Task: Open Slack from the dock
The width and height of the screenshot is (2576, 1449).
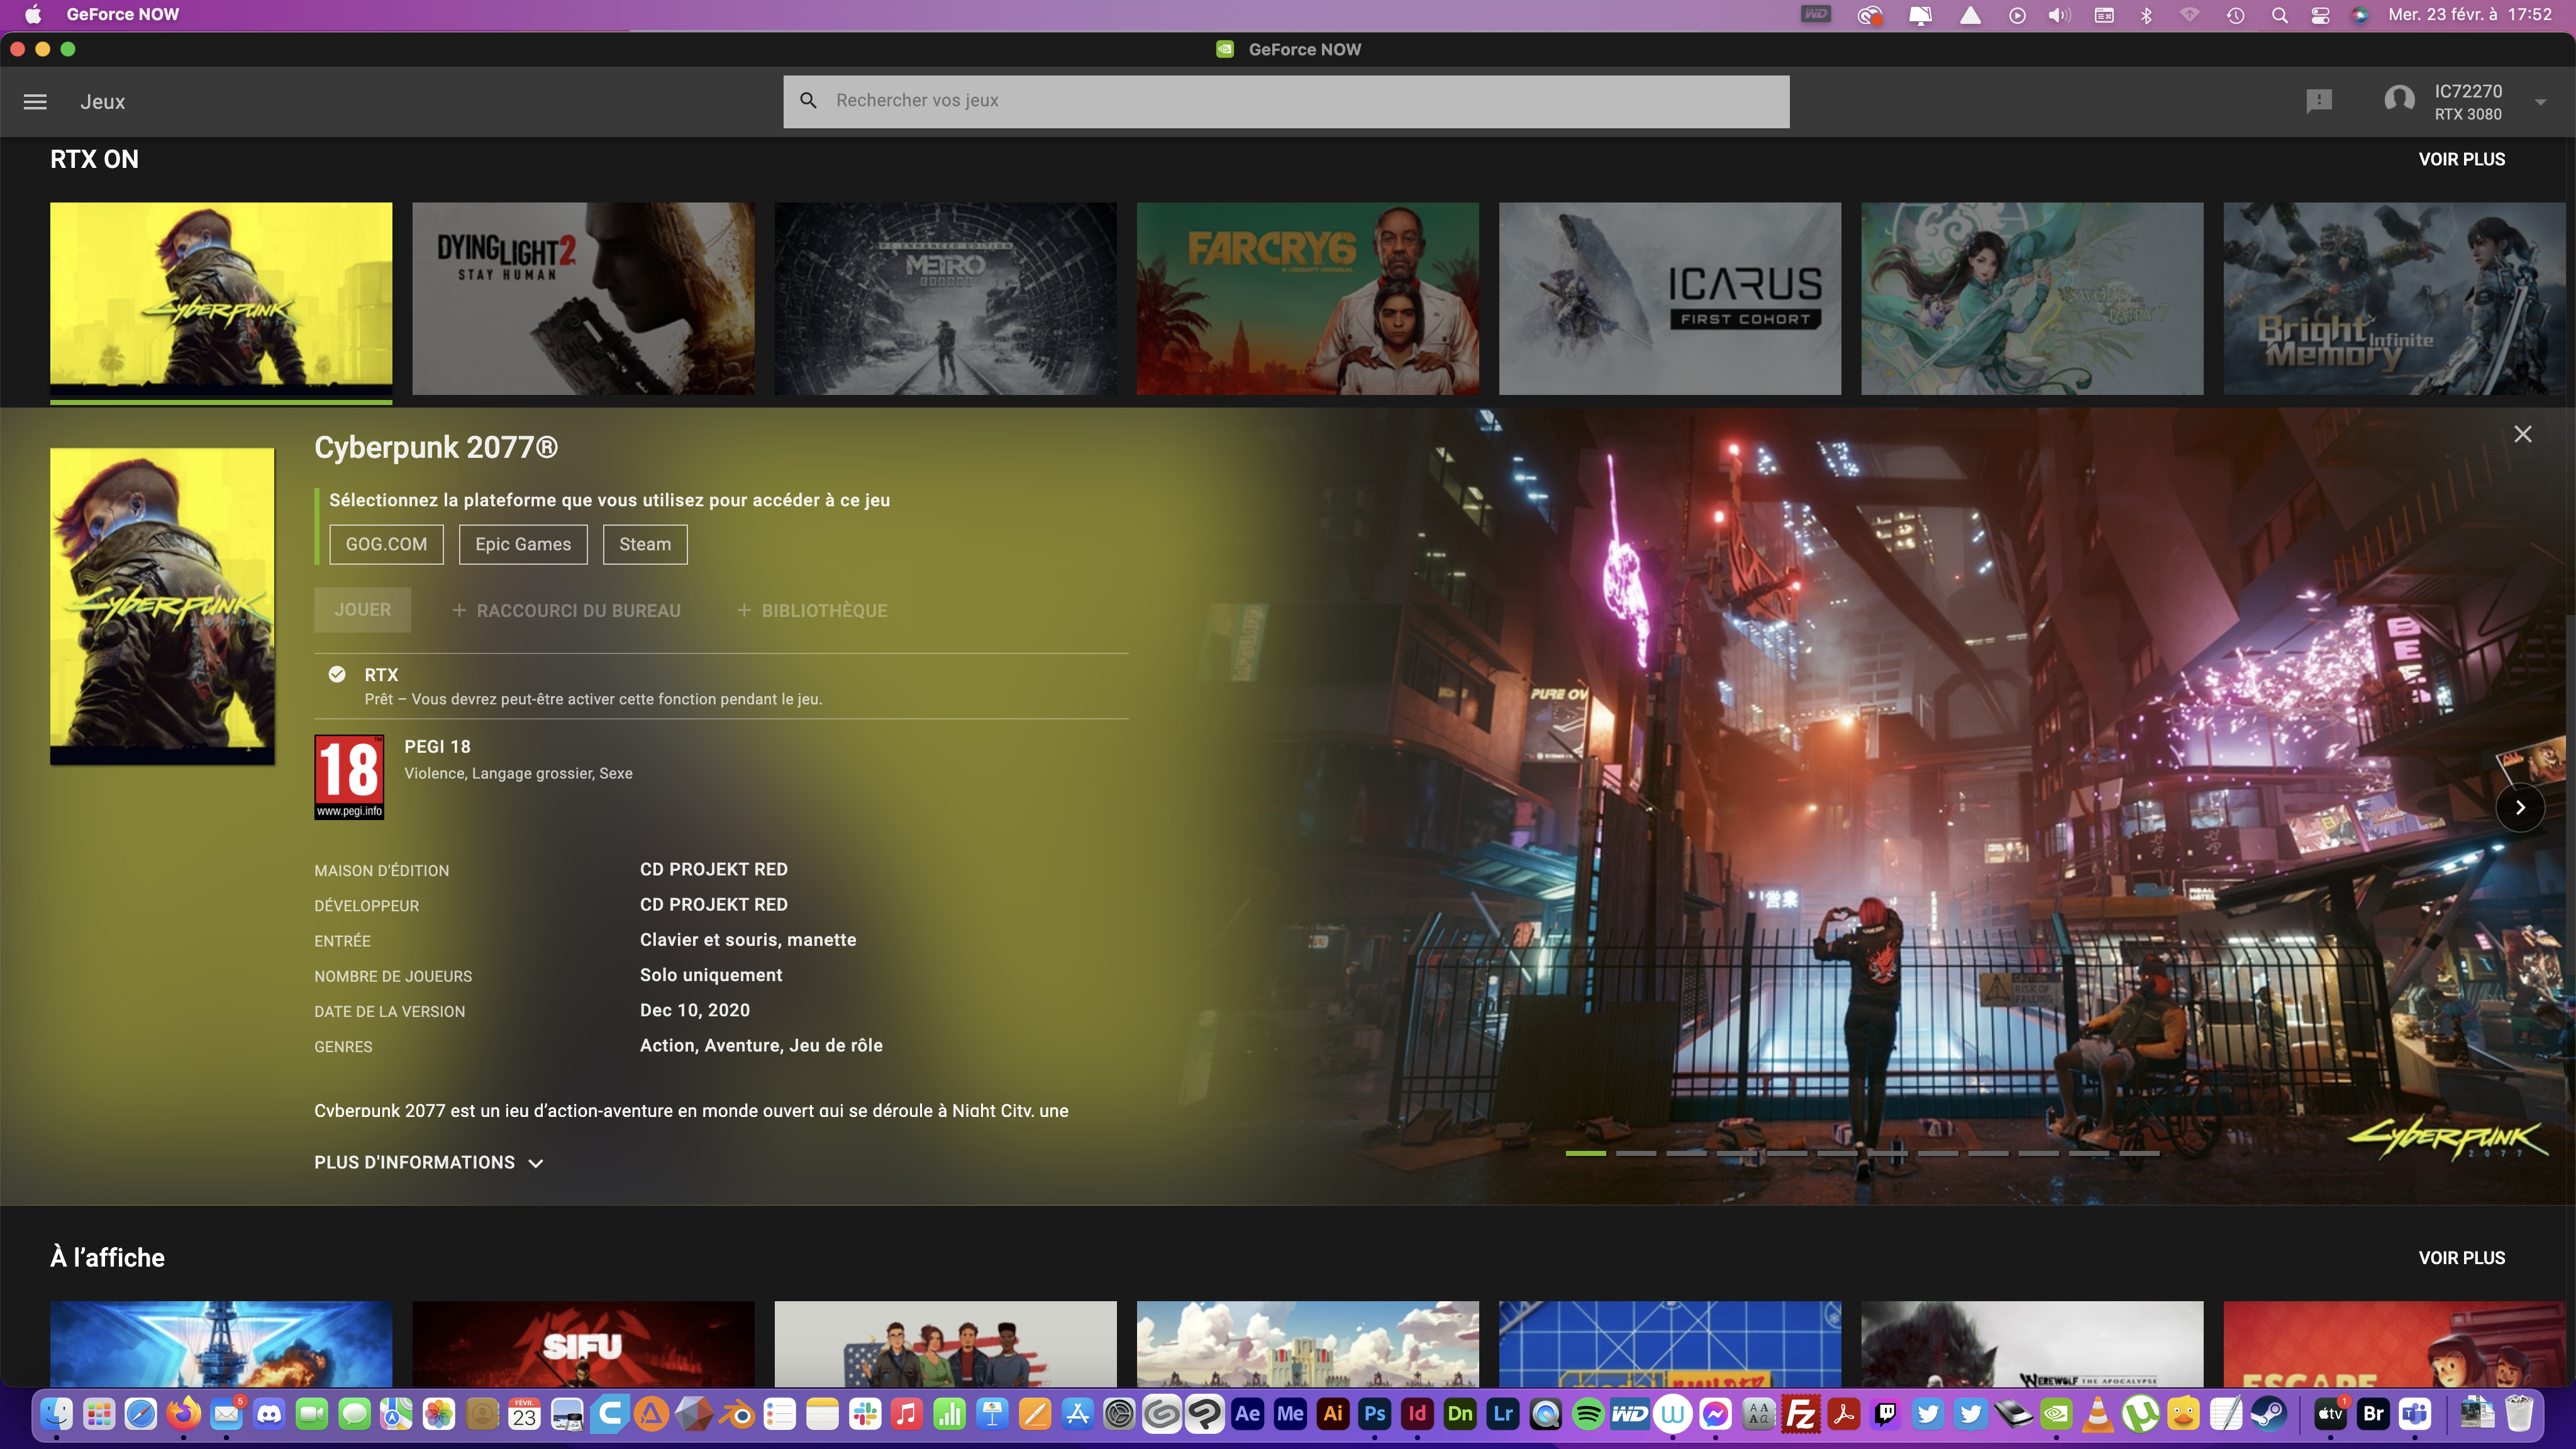Action: pyautogui.click(x=864, y=1414)
